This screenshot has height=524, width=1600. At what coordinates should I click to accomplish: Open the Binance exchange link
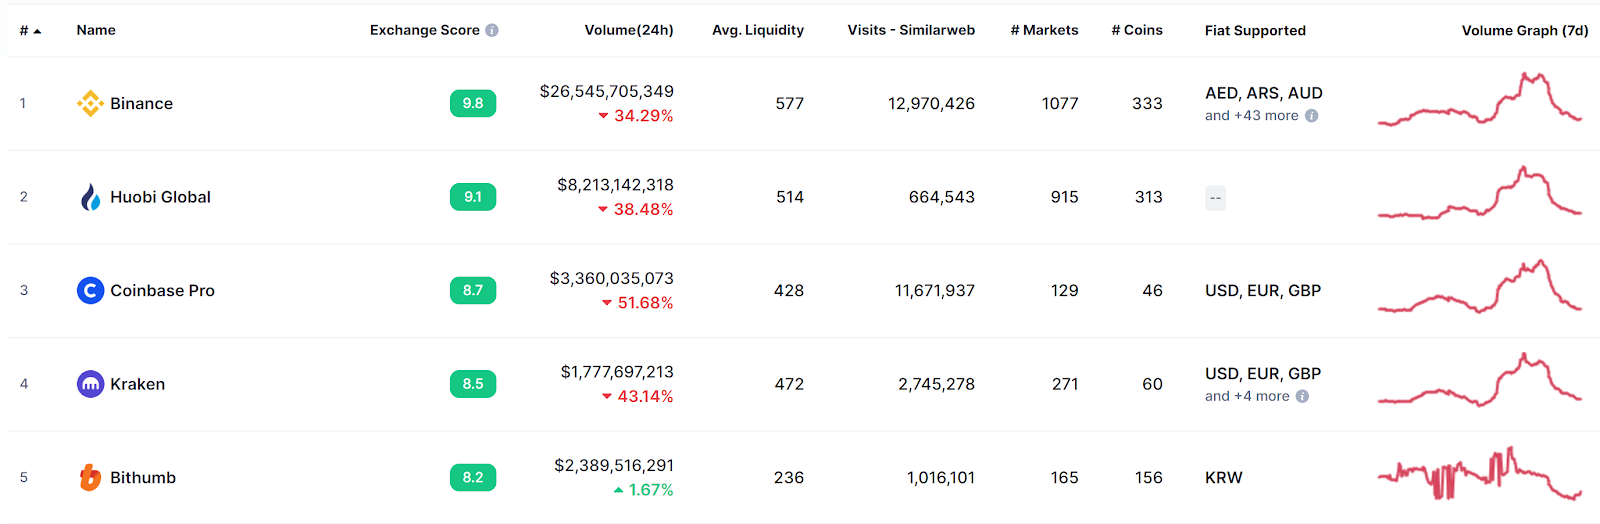[x=141, y=104]
